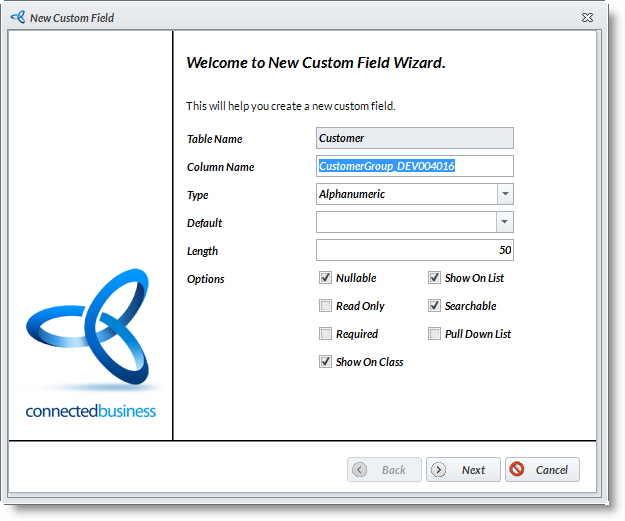Click the app icon in the title bar
The height and width of the screenshot is (521, 625).
(17, 17)
